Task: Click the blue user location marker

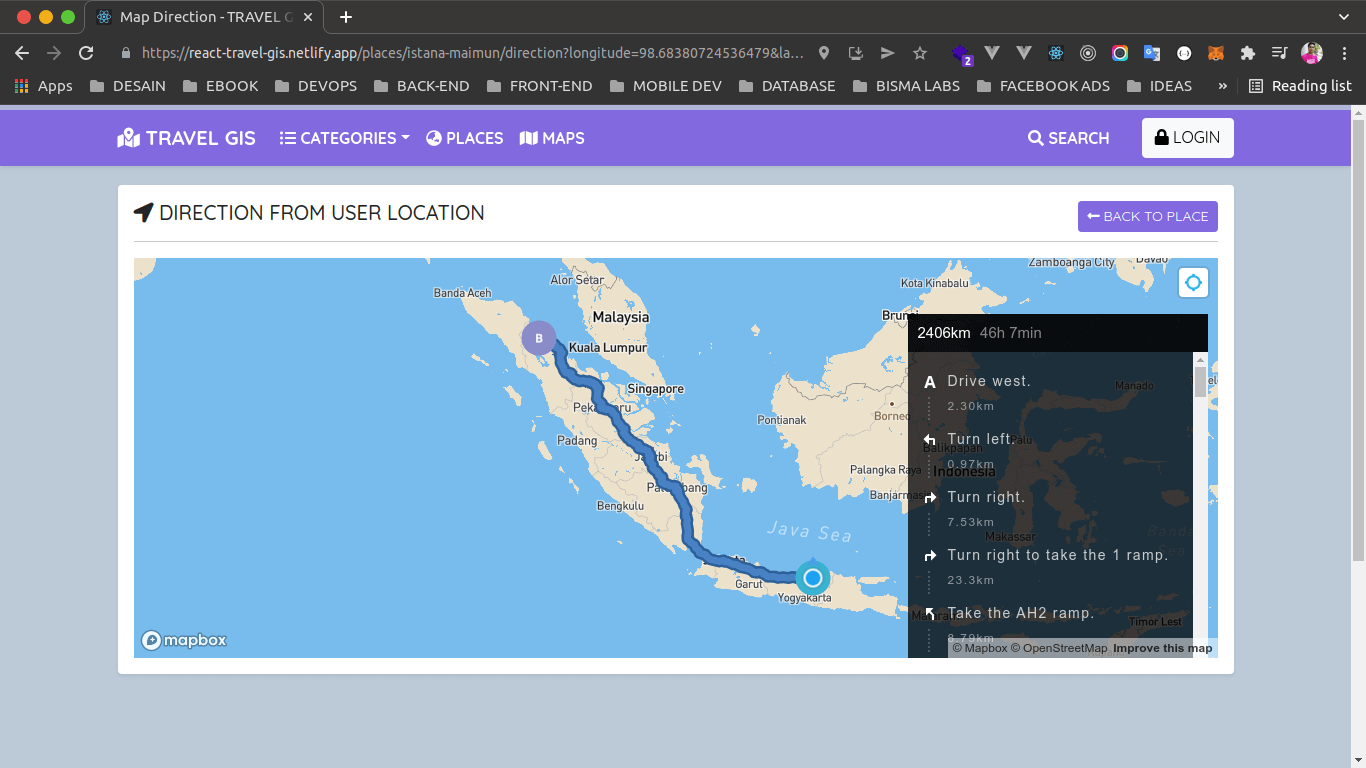Action: pyautogui.click(x=813, y=578)
